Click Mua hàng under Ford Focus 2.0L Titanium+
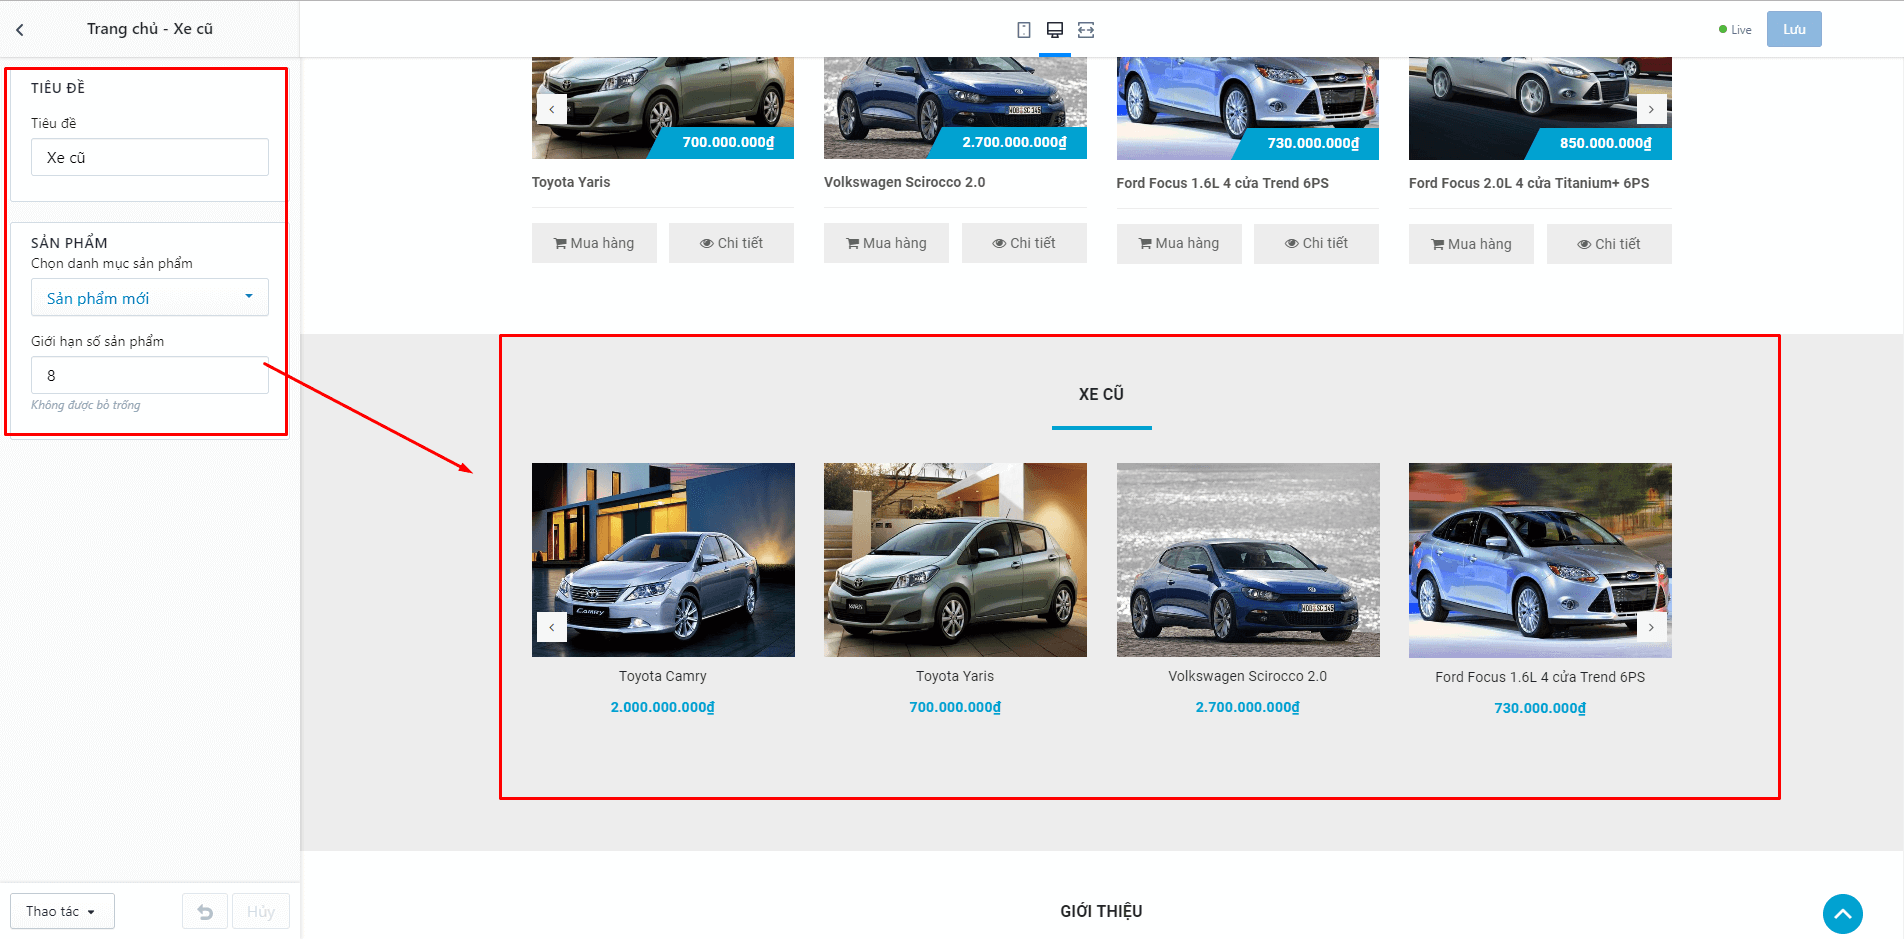Image resolution: width=1904 pixels, height=939 pixels. click(1471, 244)
